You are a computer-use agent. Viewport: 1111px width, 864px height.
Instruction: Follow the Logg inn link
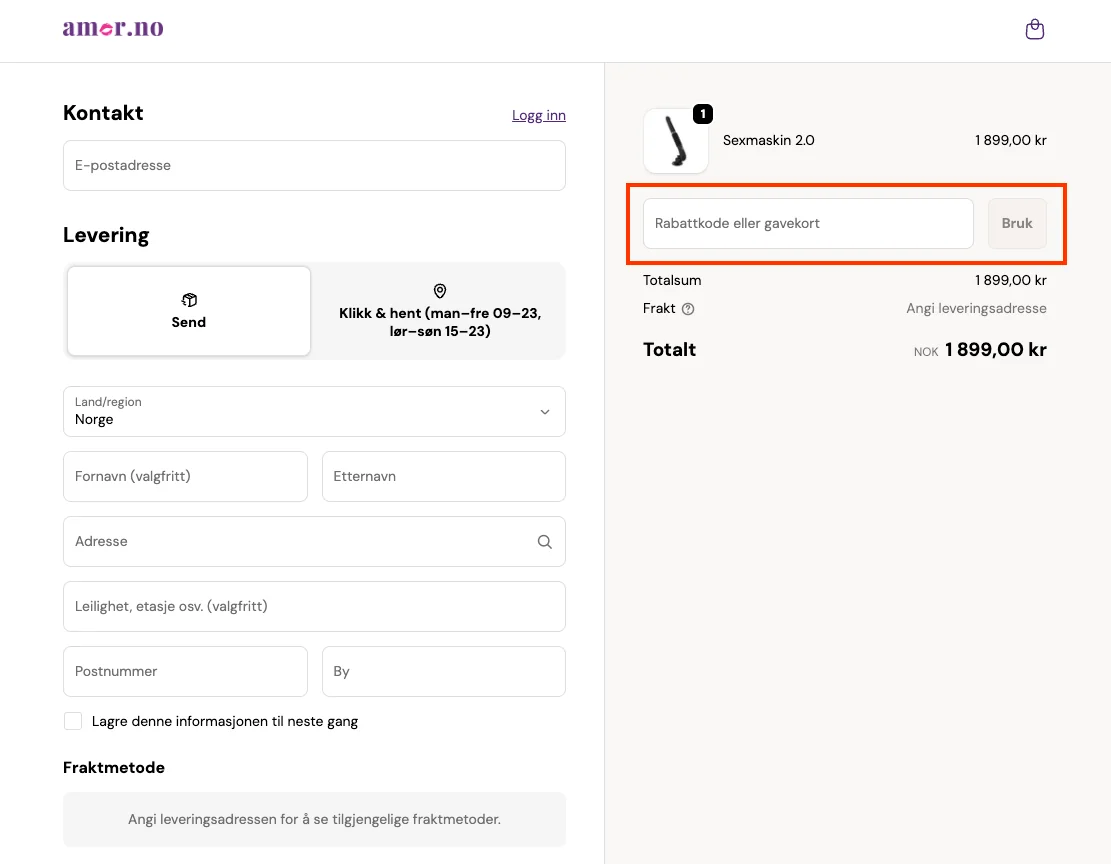(x=538, y=115)
